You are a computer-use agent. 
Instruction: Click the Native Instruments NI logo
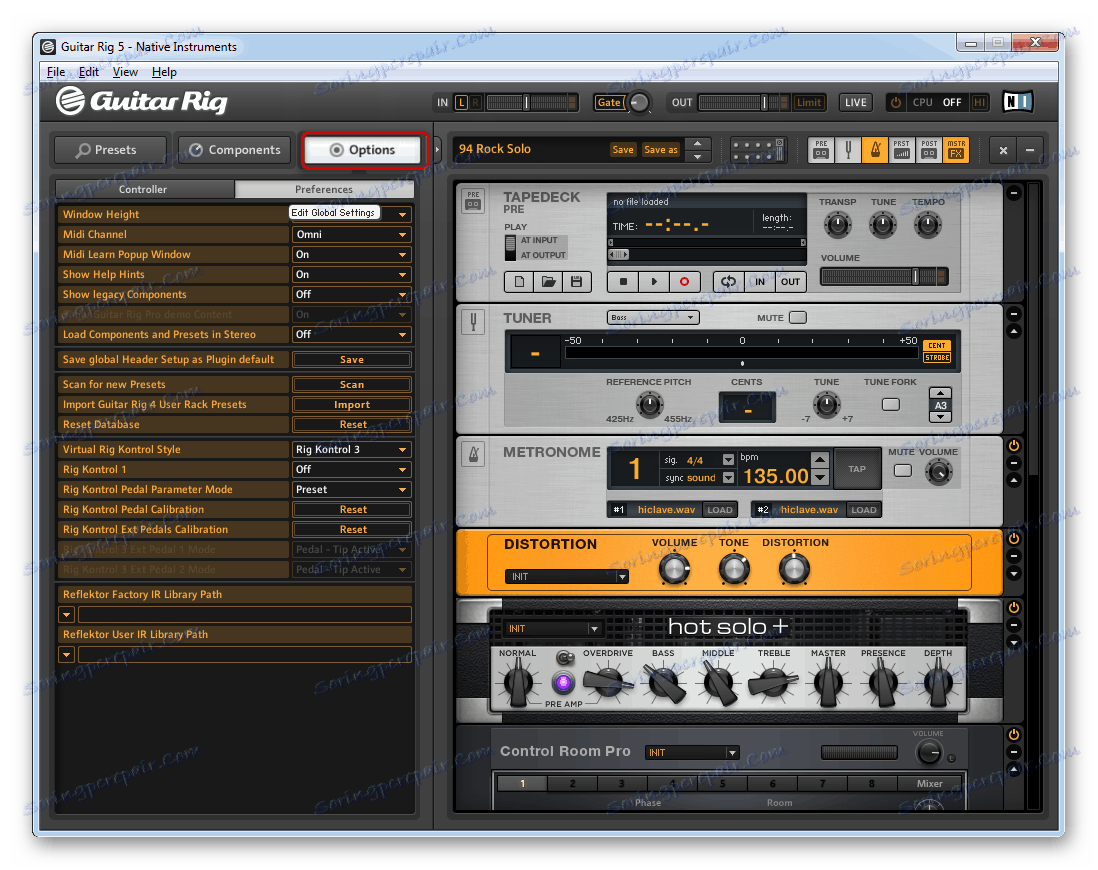1017,102
